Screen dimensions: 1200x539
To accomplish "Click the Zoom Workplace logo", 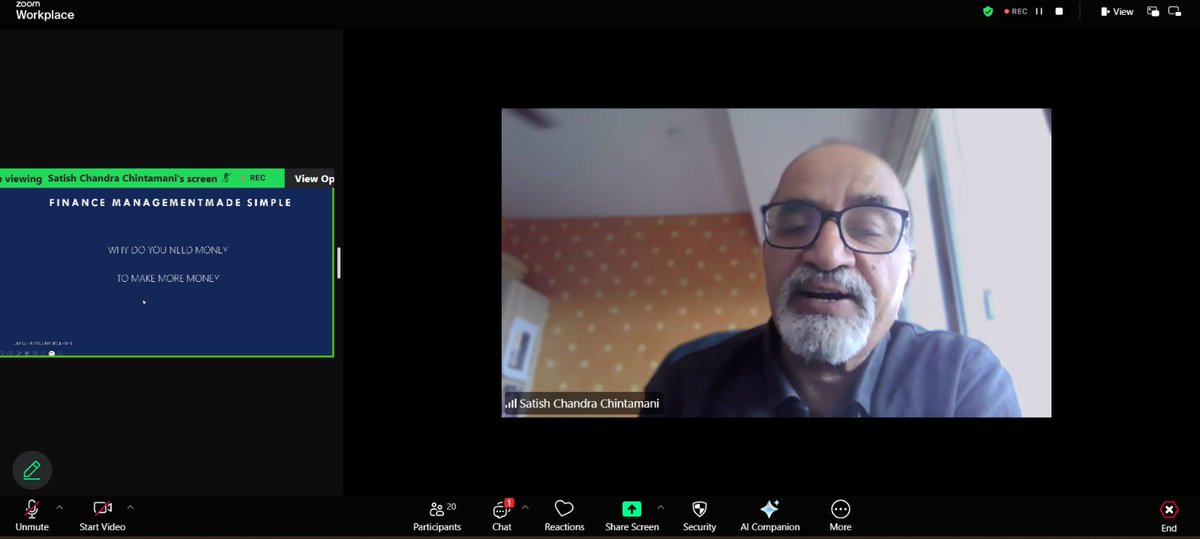I will [45, 11].
